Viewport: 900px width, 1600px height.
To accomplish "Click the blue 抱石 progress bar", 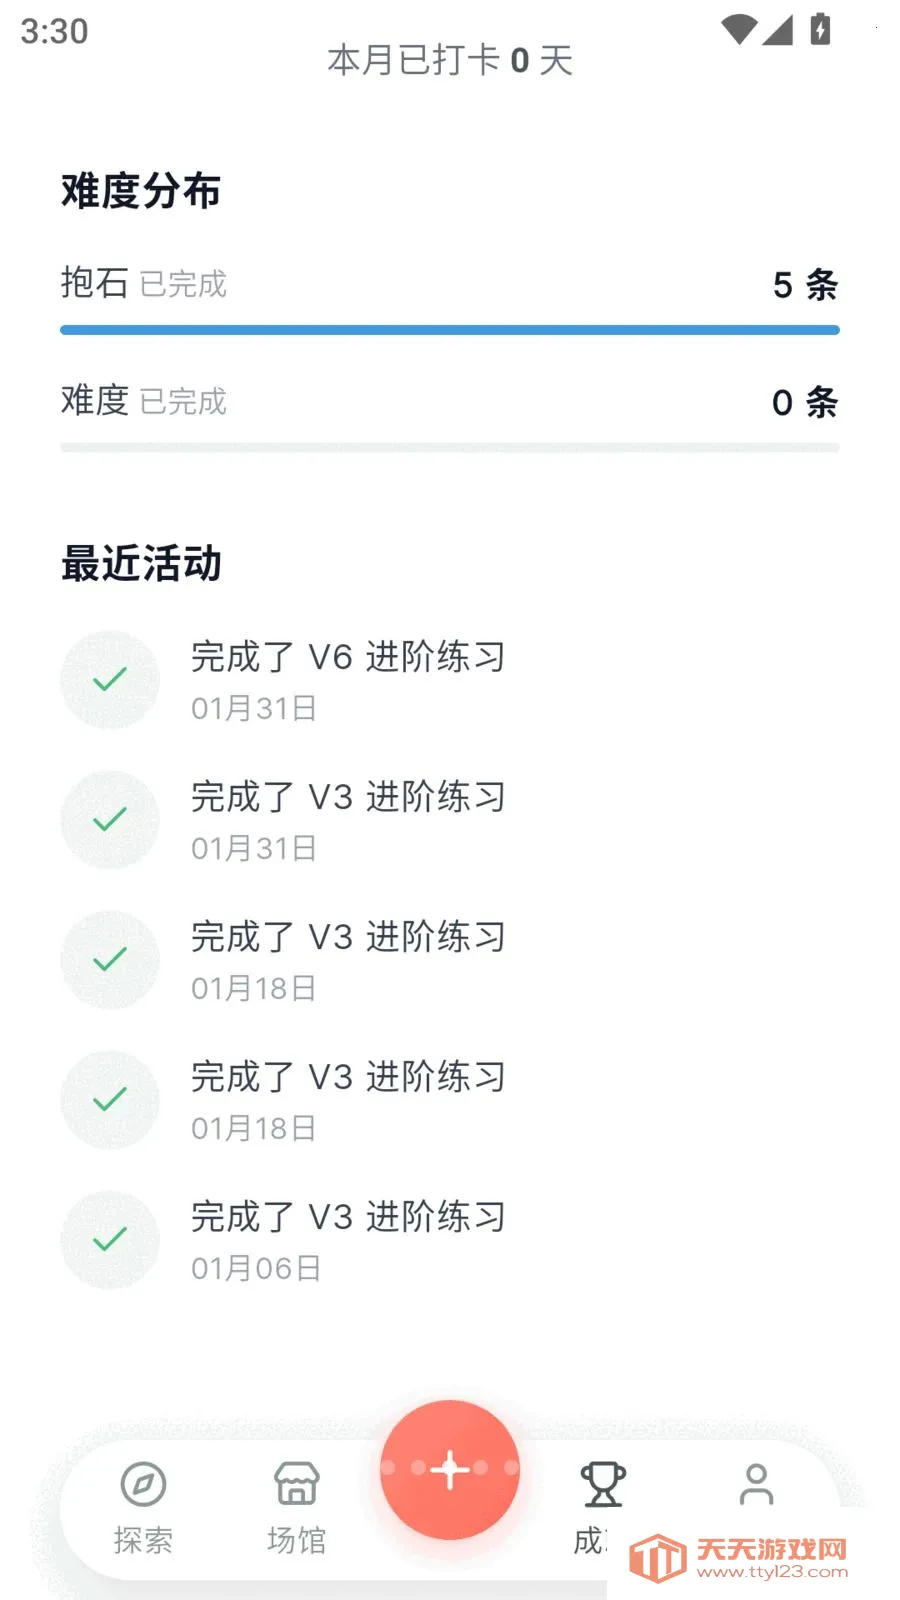I will [x=450, y=330].
